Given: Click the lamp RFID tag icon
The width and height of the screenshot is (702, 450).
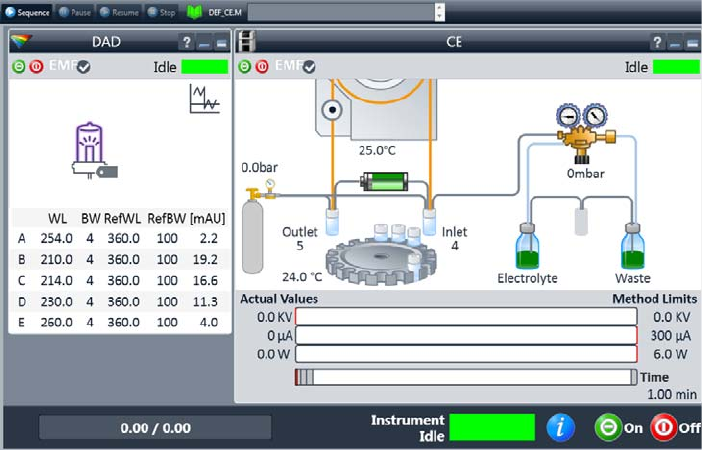Looking at the screenshot, I should click(x=107, y=172).
